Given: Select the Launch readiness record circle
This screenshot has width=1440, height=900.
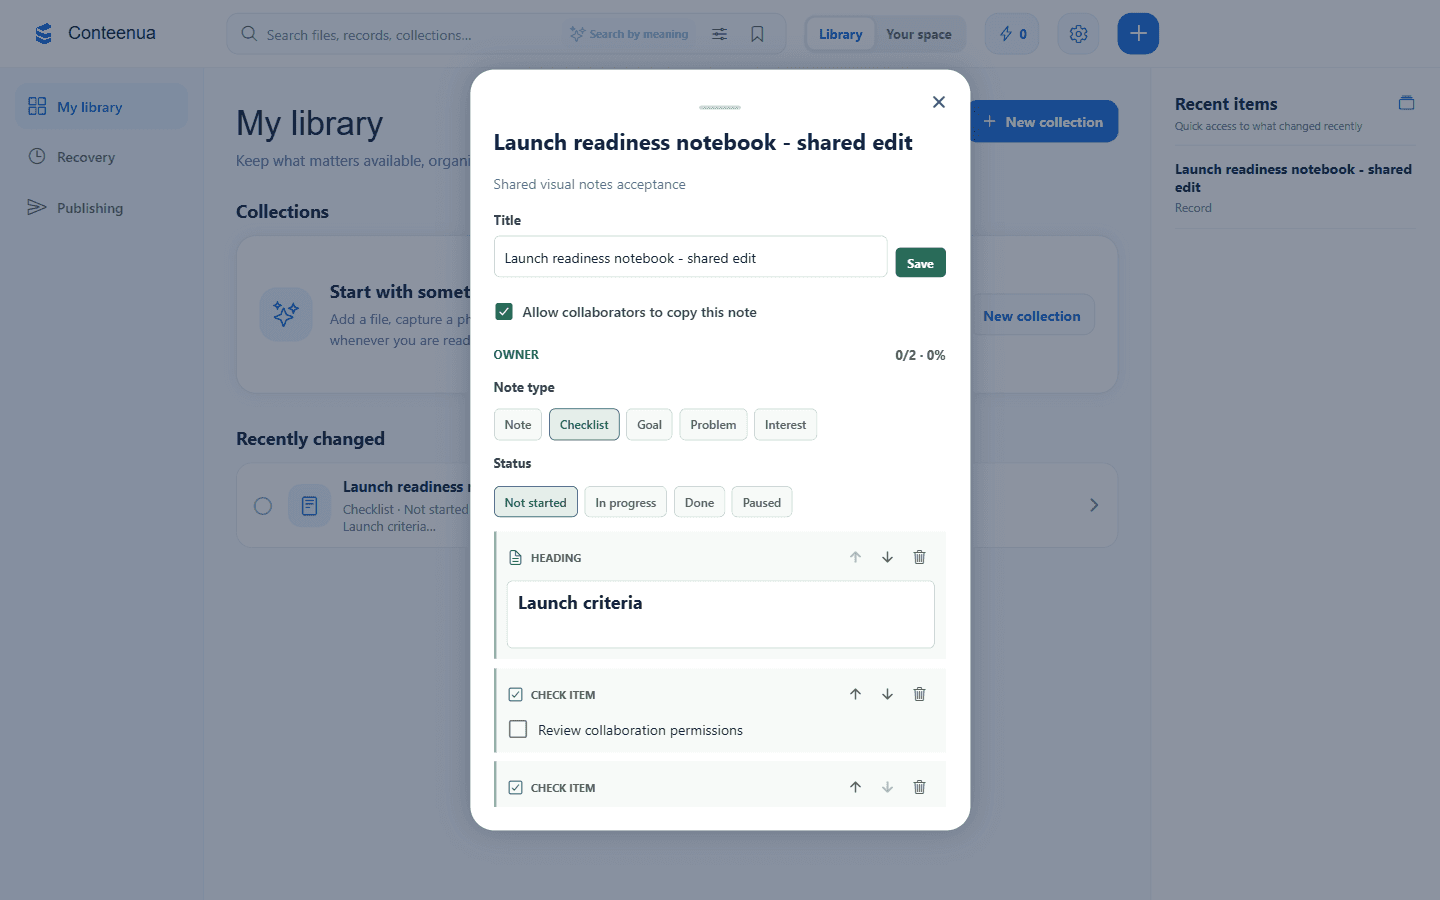Looking at the screenshot, I should point(263,506).
